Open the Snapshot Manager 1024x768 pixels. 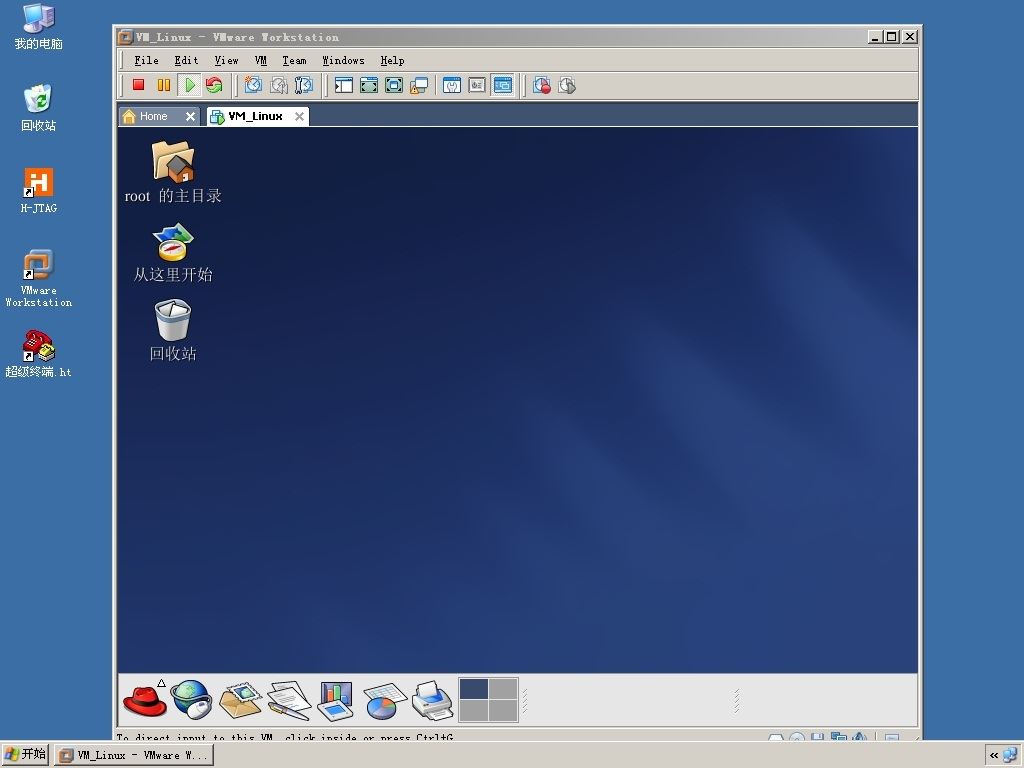coord(304,85)
